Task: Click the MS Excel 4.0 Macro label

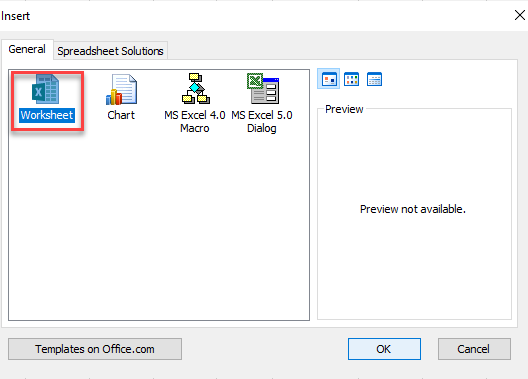Action: (195, 122)
